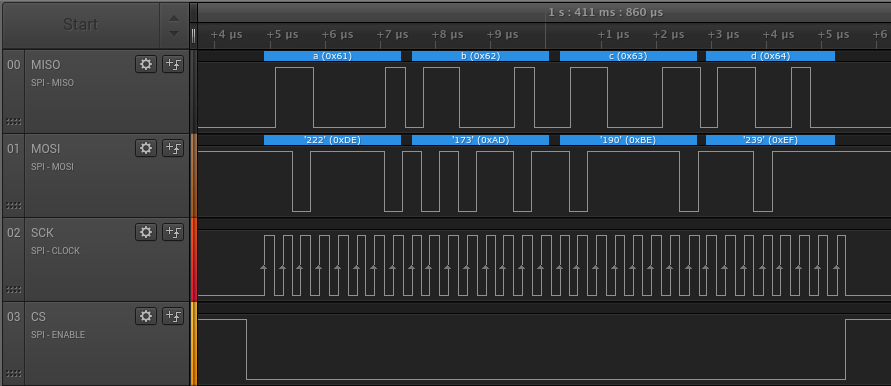Grab the CS channel drag handle dots
891x386 pixels.
(14, 373)
